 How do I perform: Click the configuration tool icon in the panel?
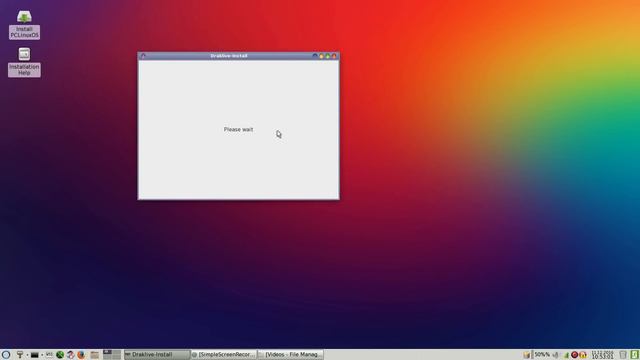pyautogui.click(x=20, y=354)
